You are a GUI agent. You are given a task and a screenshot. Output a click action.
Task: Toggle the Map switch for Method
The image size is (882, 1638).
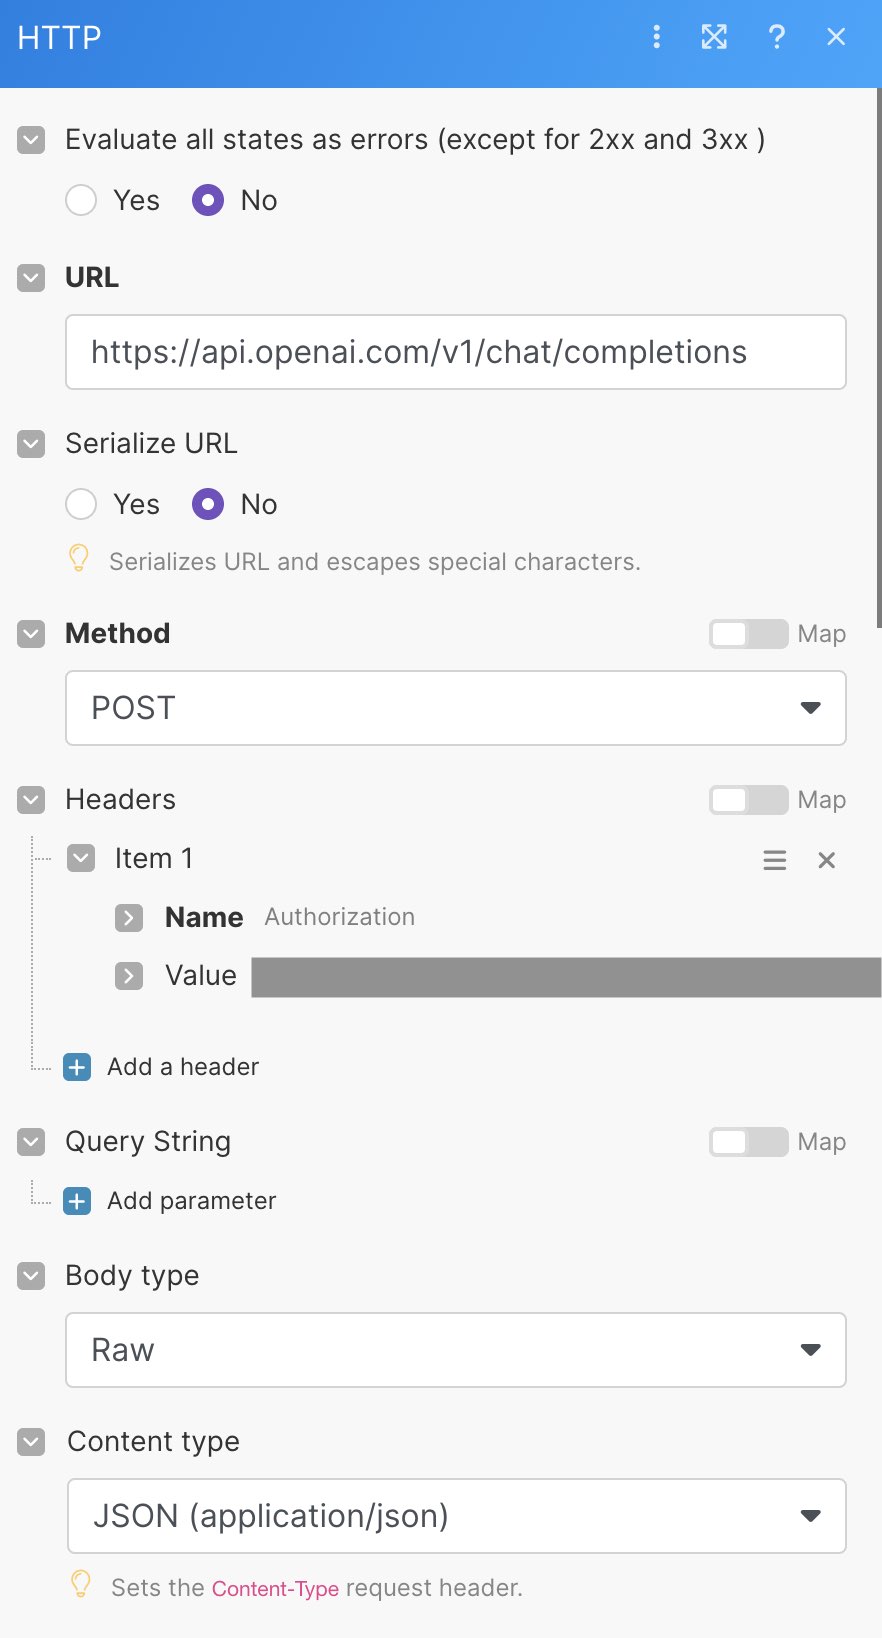point(748,634)
